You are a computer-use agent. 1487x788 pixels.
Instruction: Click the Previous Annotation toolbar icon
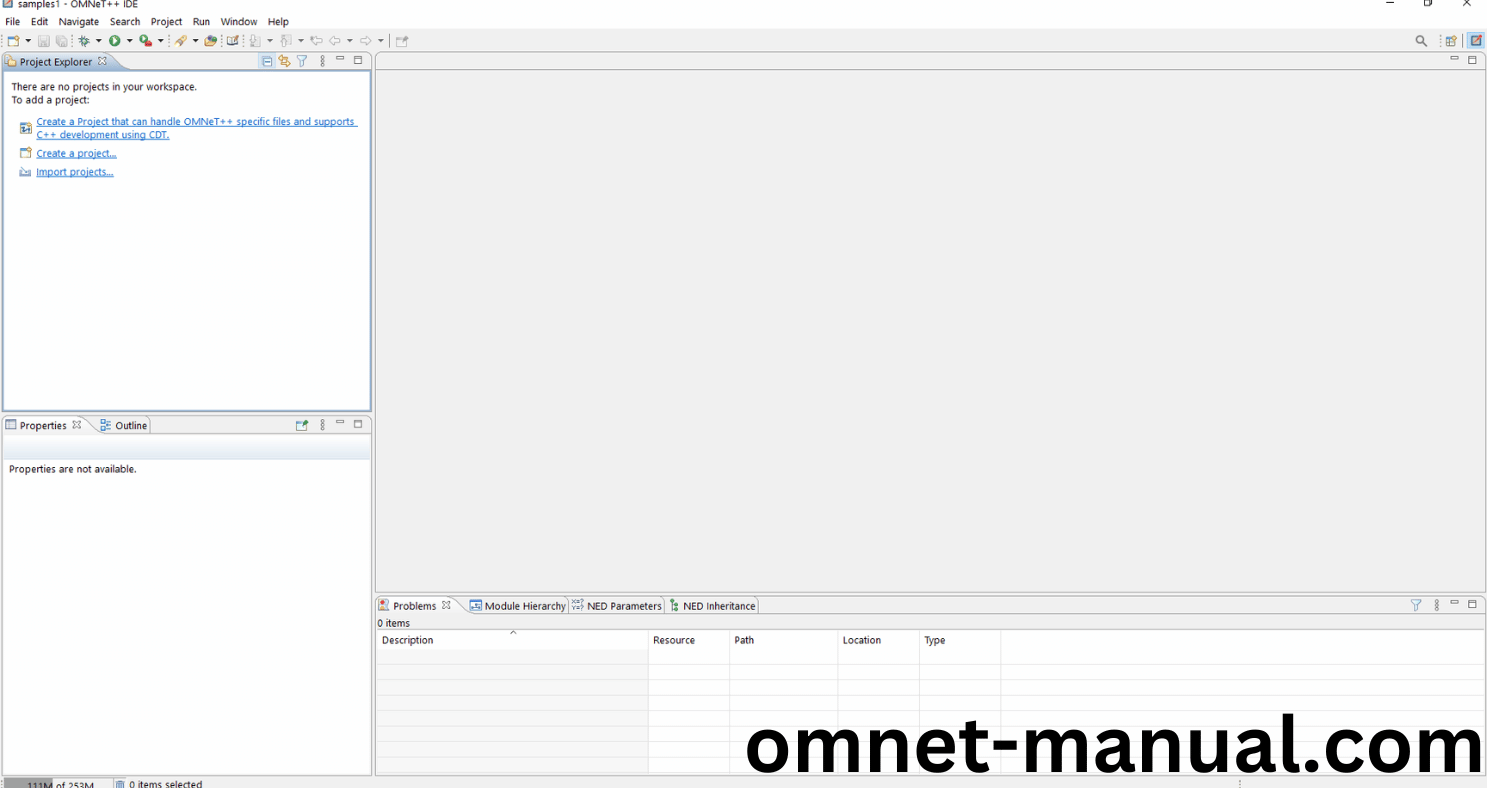click(286, 41)
